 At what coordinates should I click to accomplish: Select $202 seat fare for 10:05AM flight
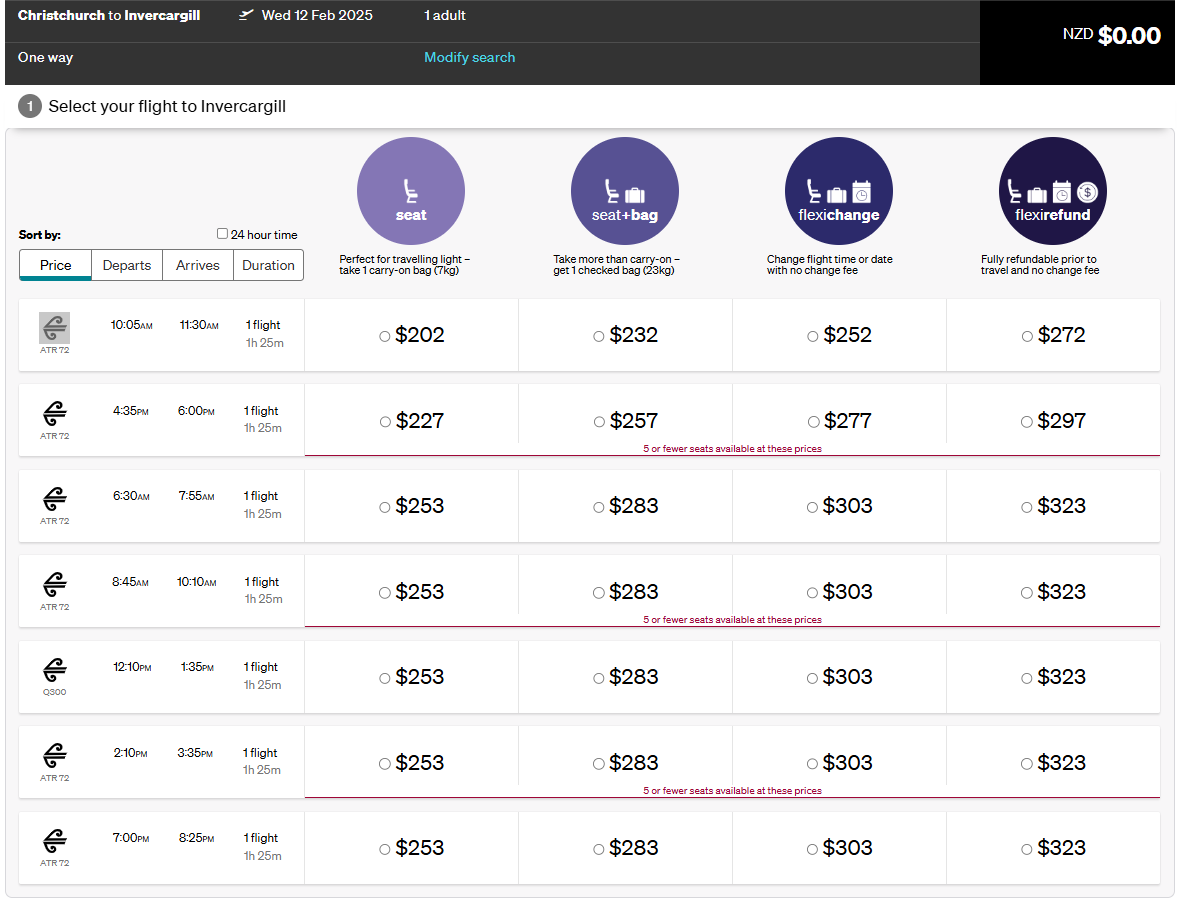point(385,336)
